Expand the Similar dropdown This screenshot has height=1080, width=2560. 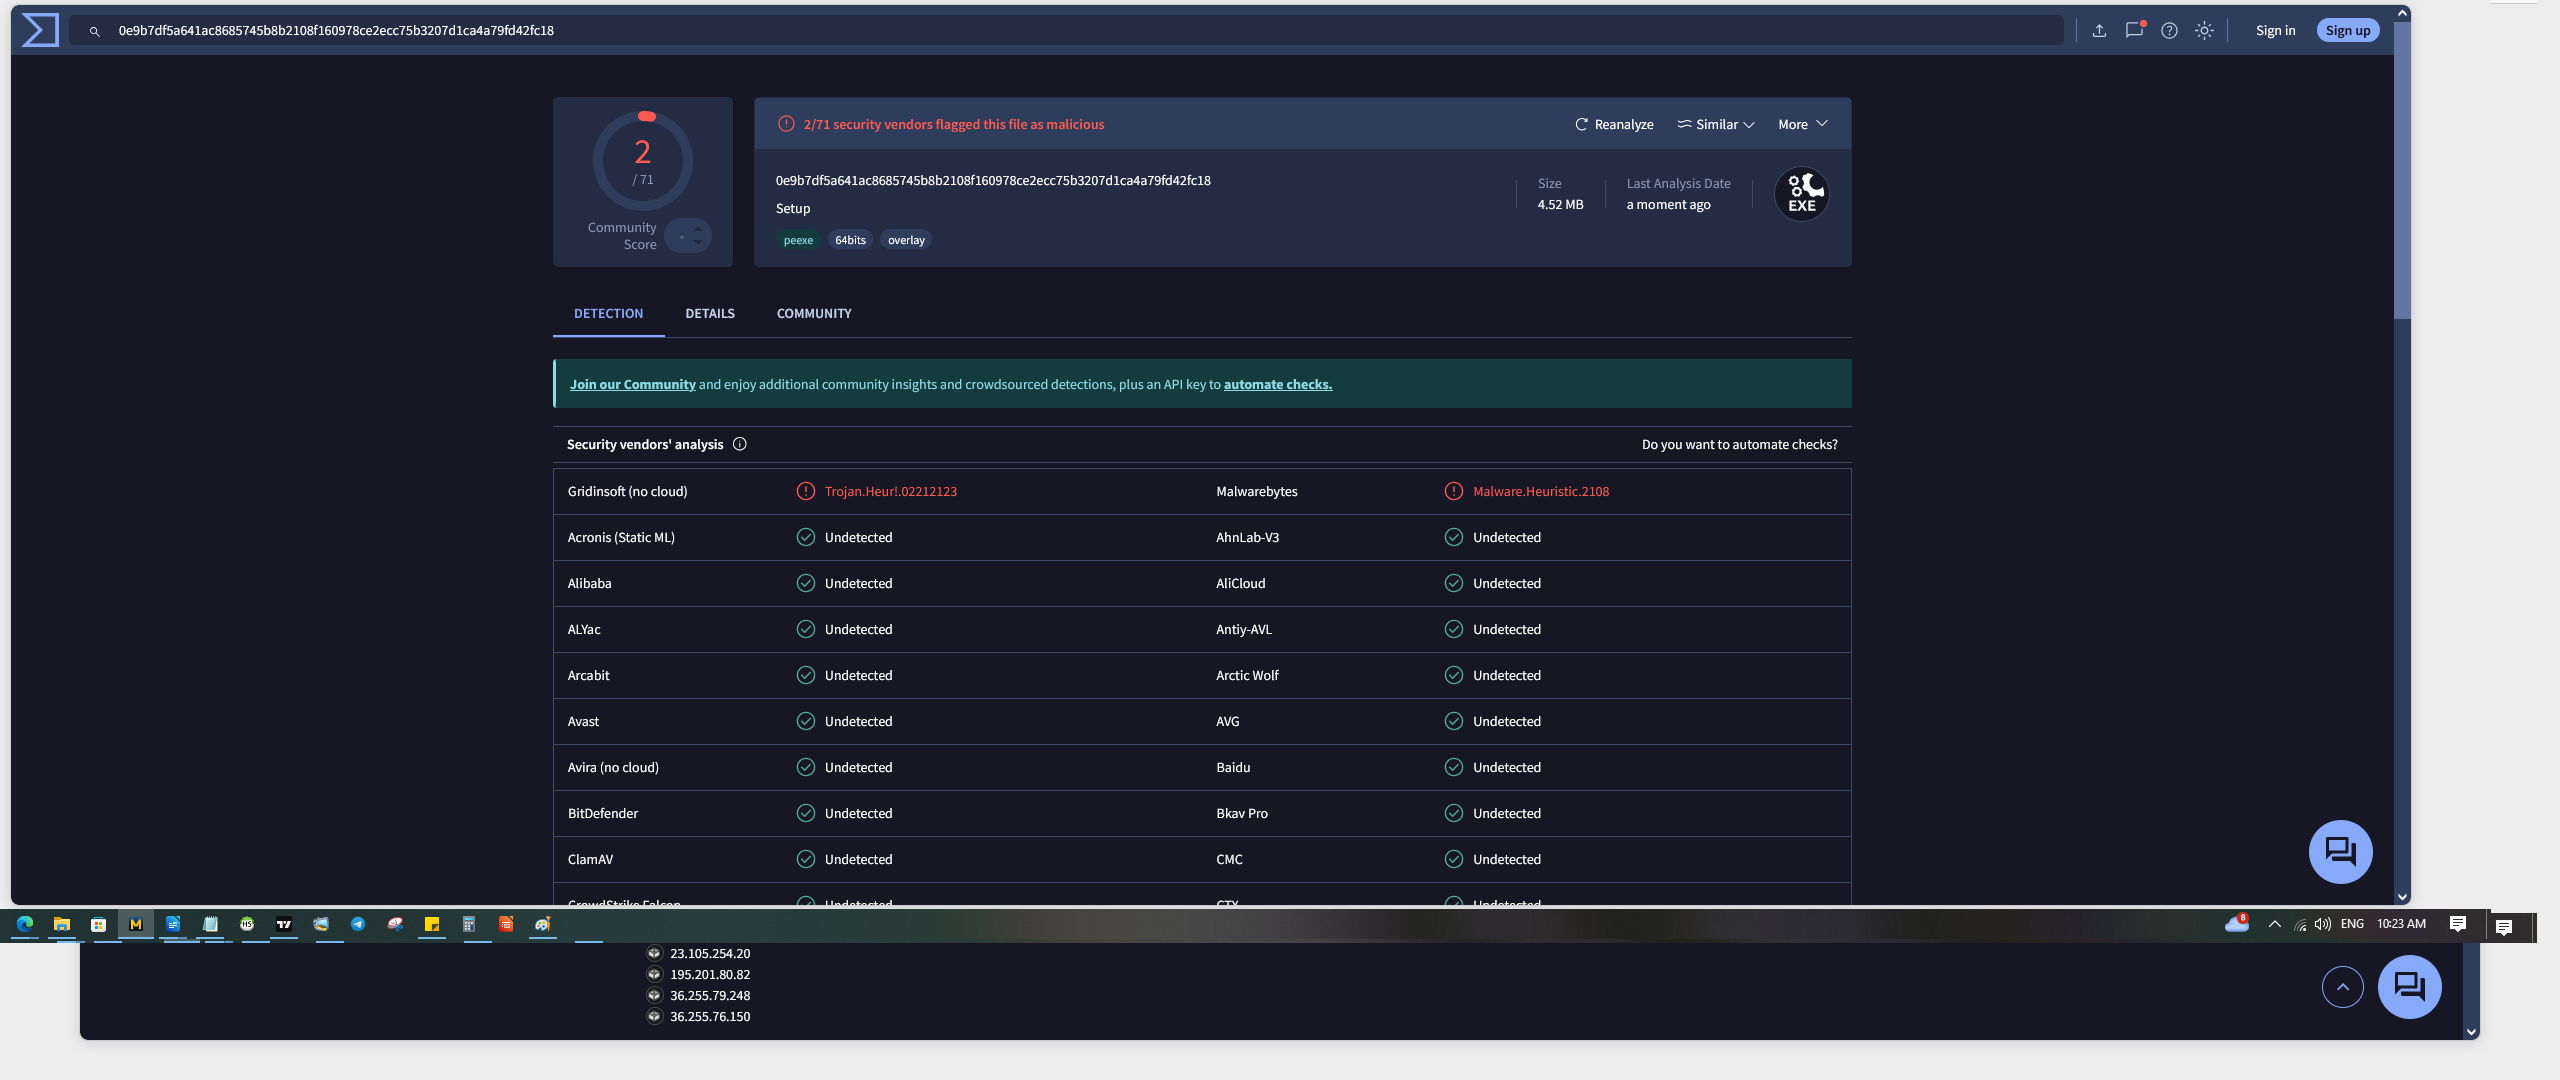pos(1716,124)
